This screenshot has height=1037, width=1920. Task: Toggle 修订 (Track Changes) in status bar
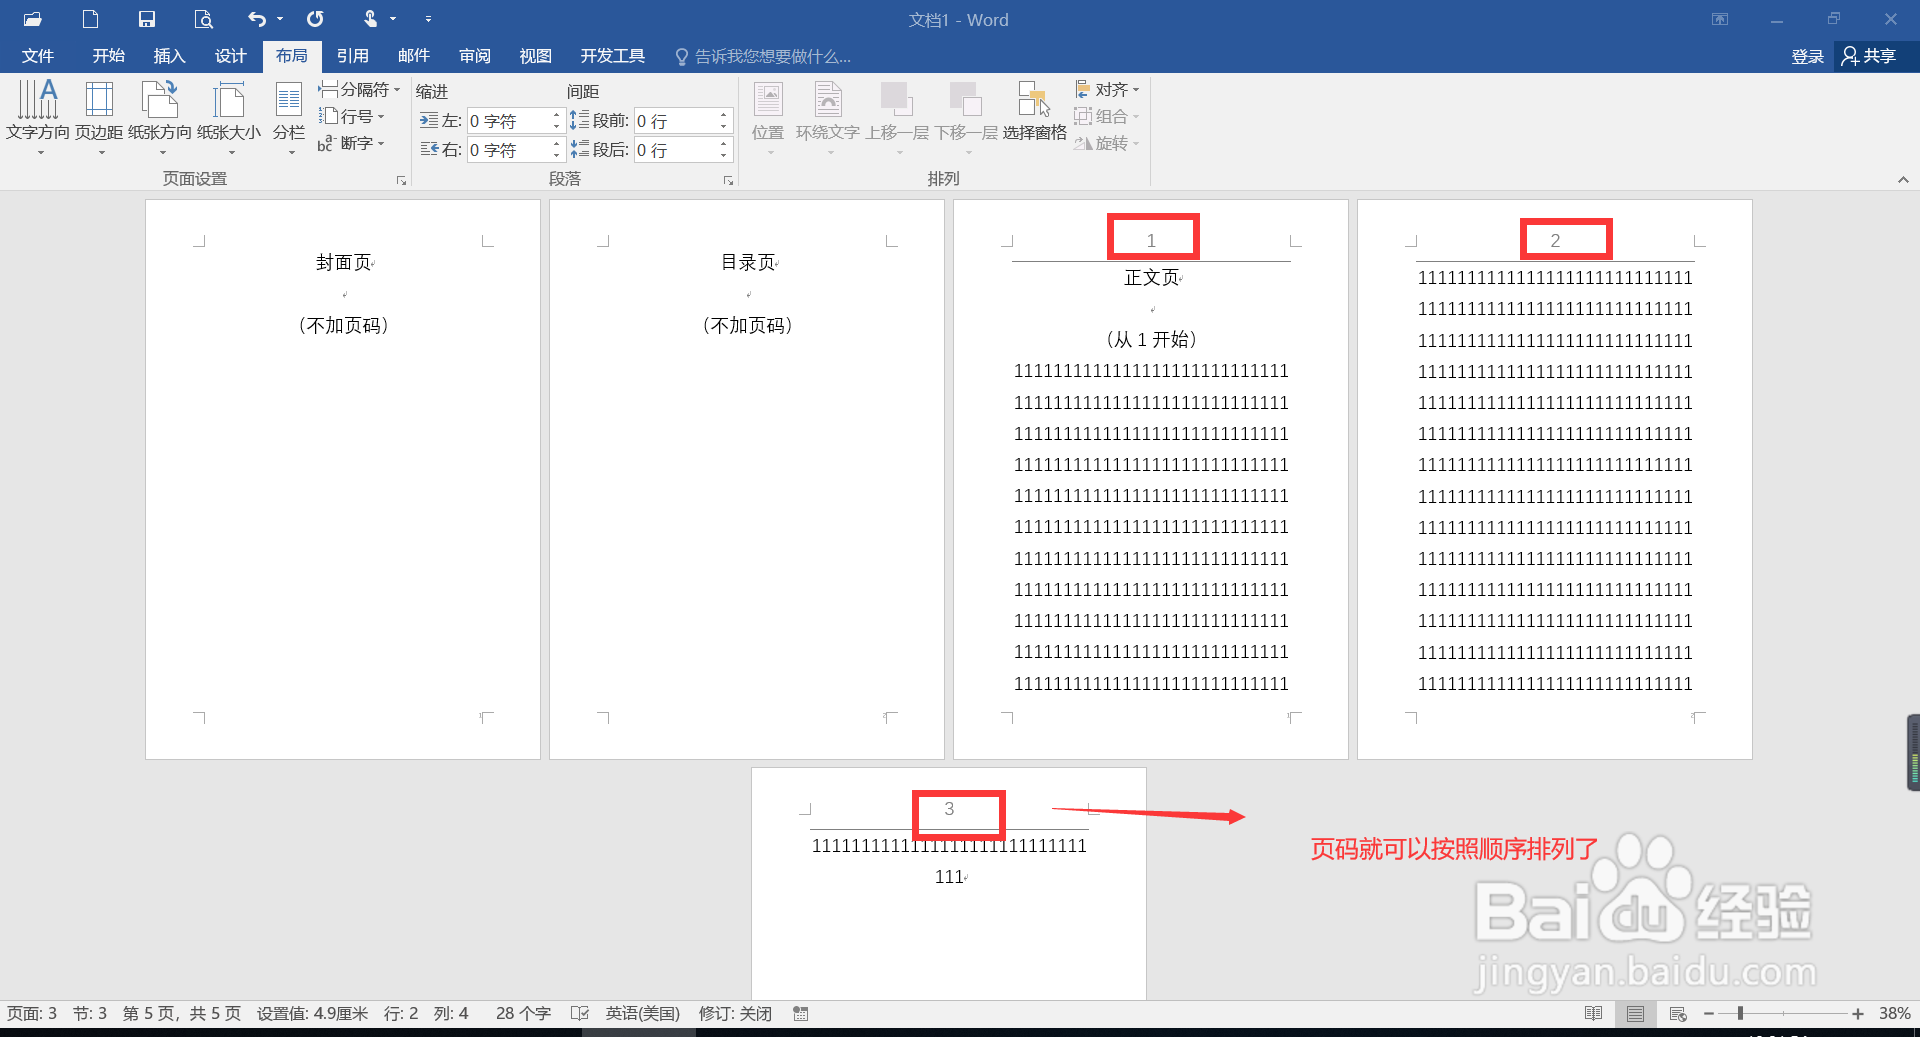click(735, 1013)
